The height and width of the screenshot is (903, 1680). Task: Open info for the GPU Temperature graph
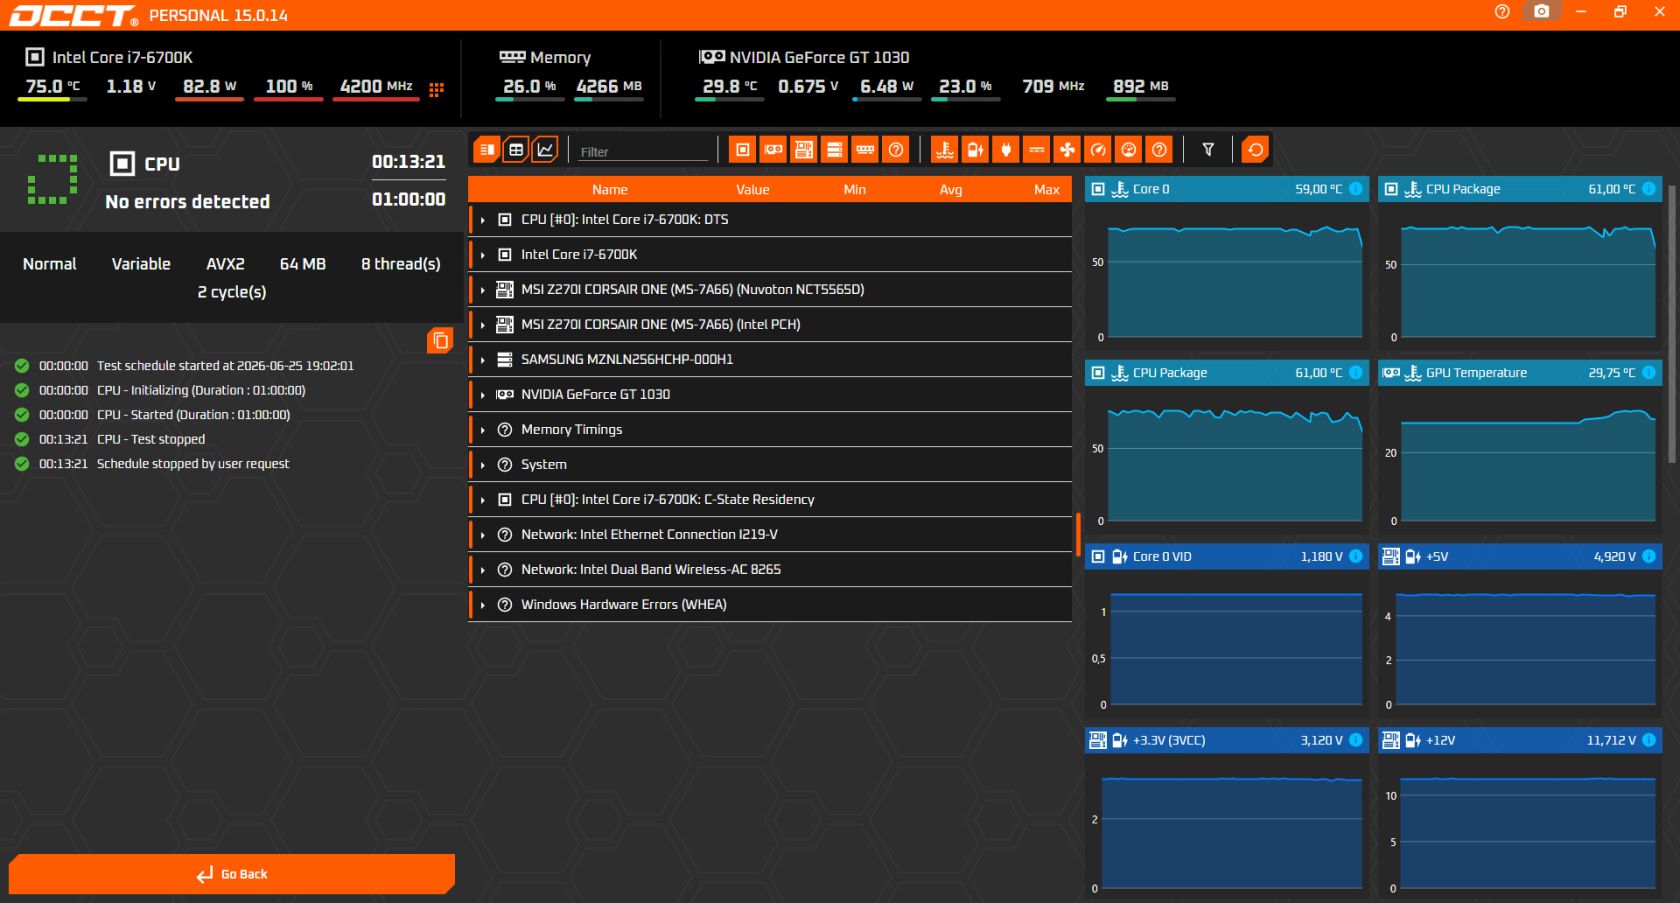click(1649, 373)
